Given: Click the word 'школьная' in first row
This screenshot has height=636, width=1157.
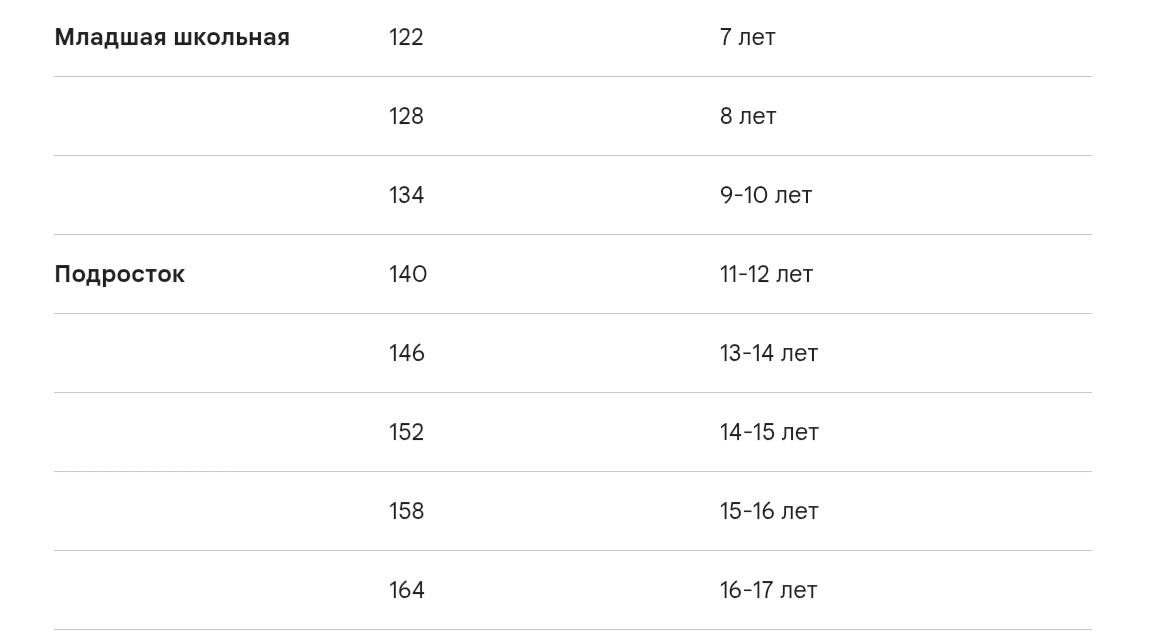Looking at the screenshot, I should coord(232,37).
